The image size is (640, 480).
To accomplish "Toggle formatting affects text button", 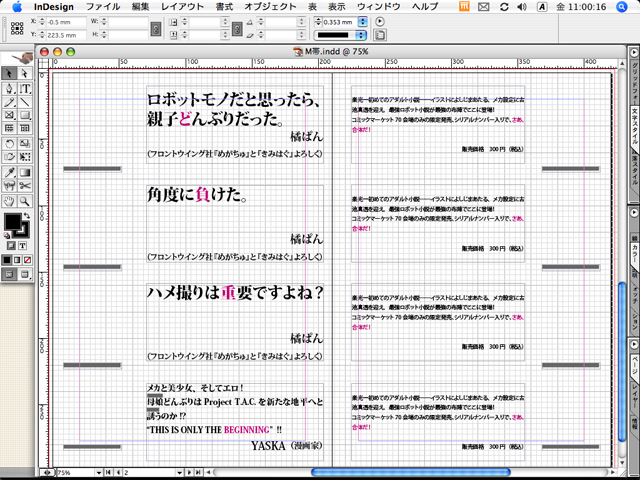I will (24, 245).
